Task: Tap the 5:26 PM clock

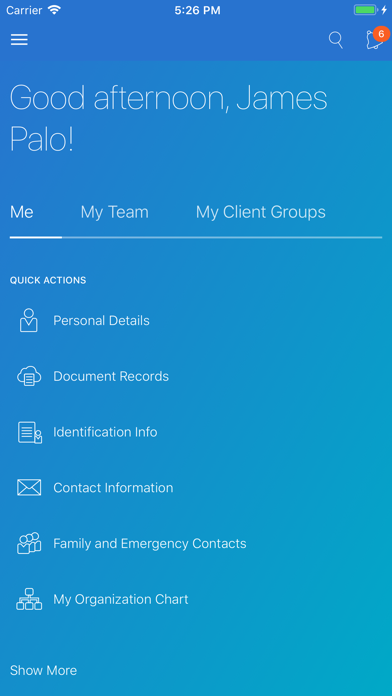Action: (197, 10)
